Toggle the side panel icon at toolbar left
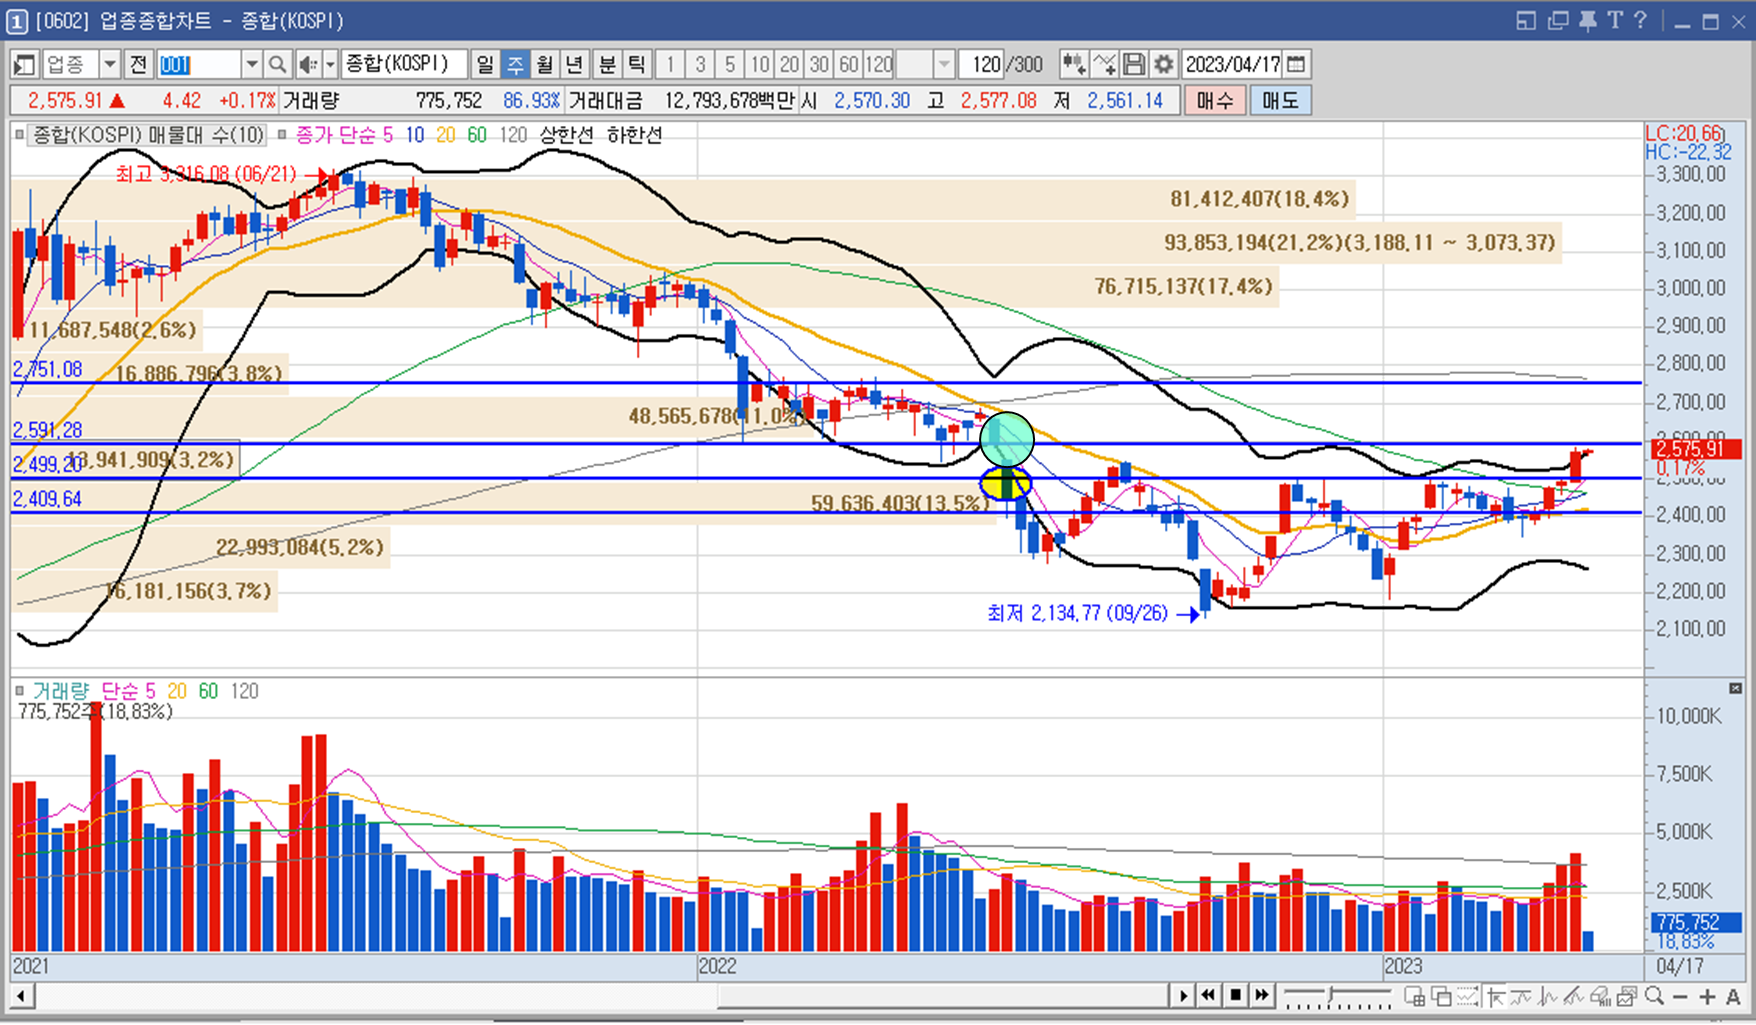The height and width of the screenshot is (1025, 1756). click(25, 65)
